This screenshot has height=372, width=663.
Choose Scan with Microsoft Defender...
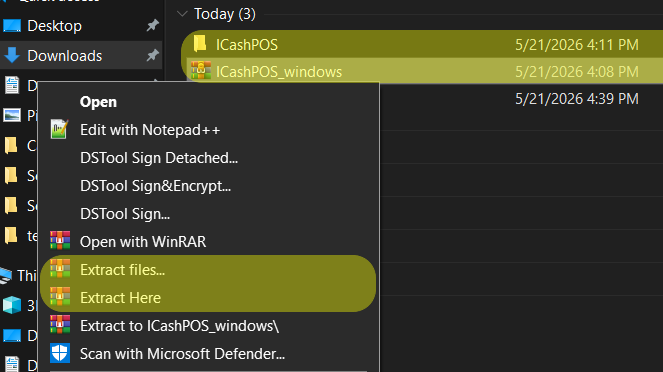click(x=209, y=353)
